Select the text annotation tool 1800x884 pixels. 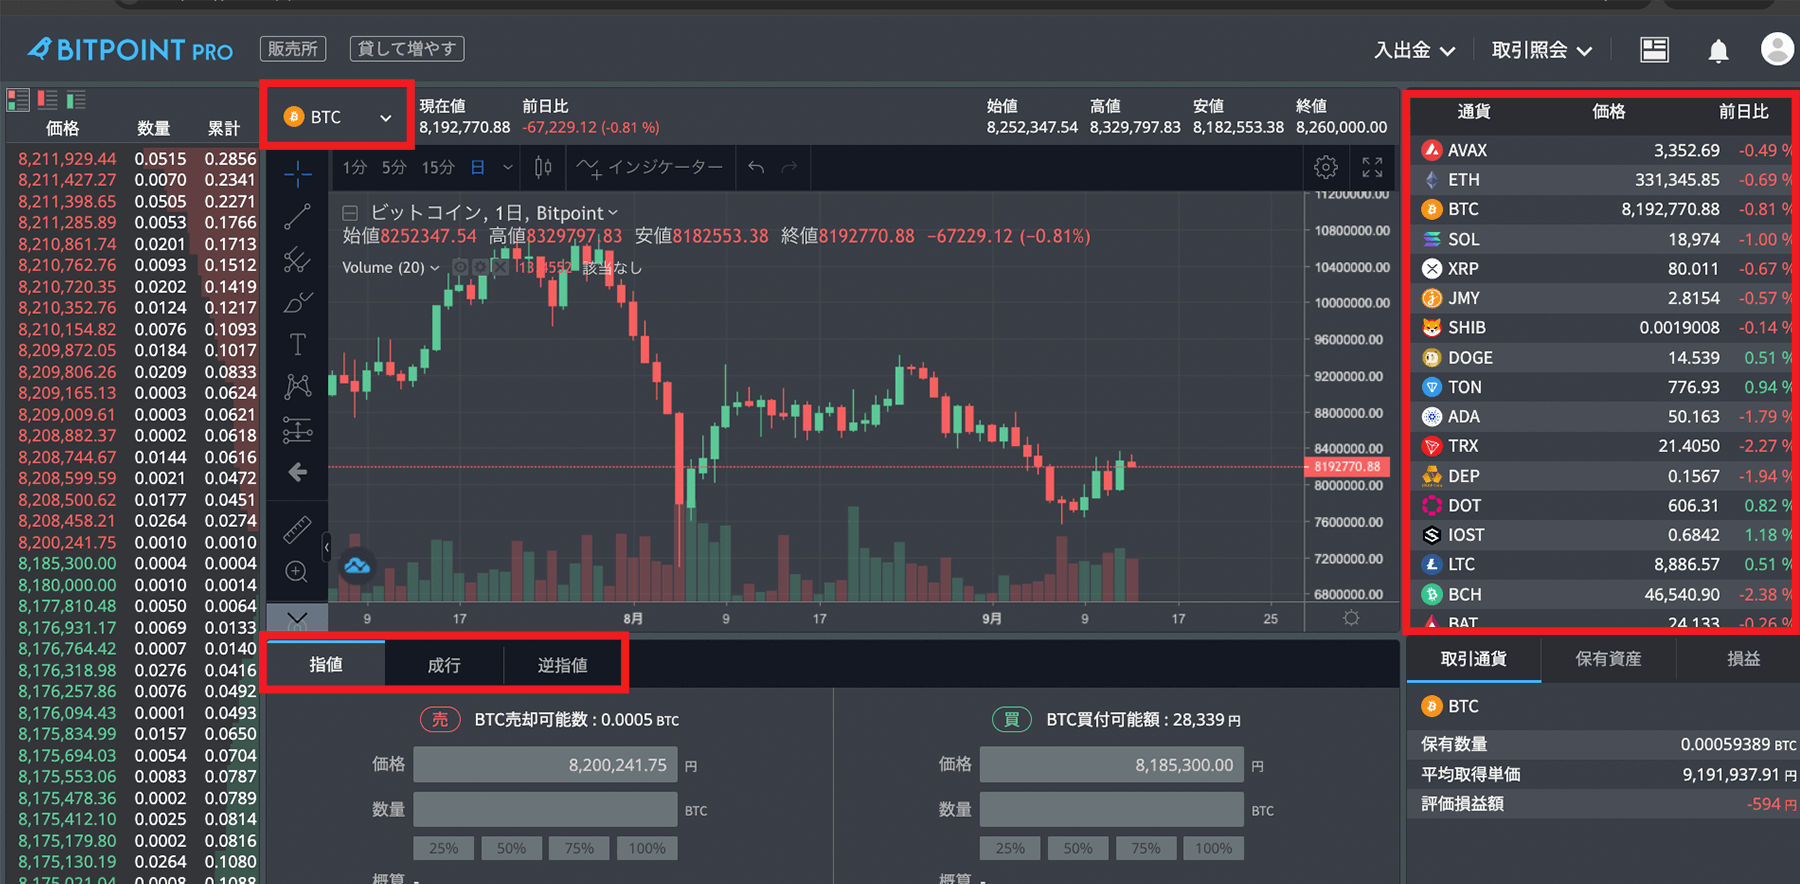coord(297,345)
